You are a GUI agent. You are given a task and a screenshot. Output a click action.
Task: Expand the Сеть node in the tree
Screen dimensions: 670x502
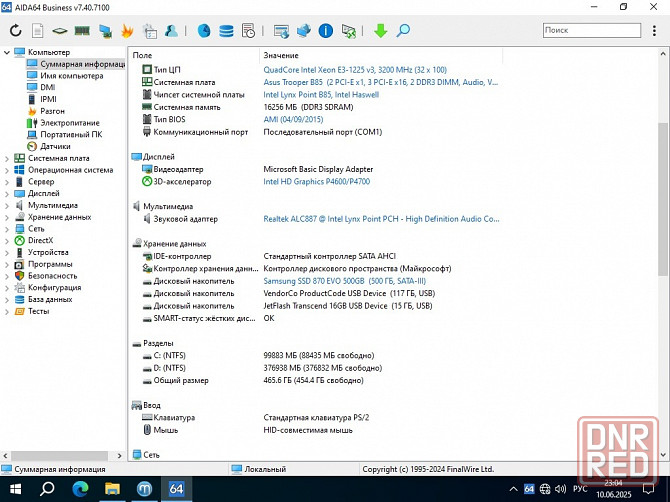6,229
